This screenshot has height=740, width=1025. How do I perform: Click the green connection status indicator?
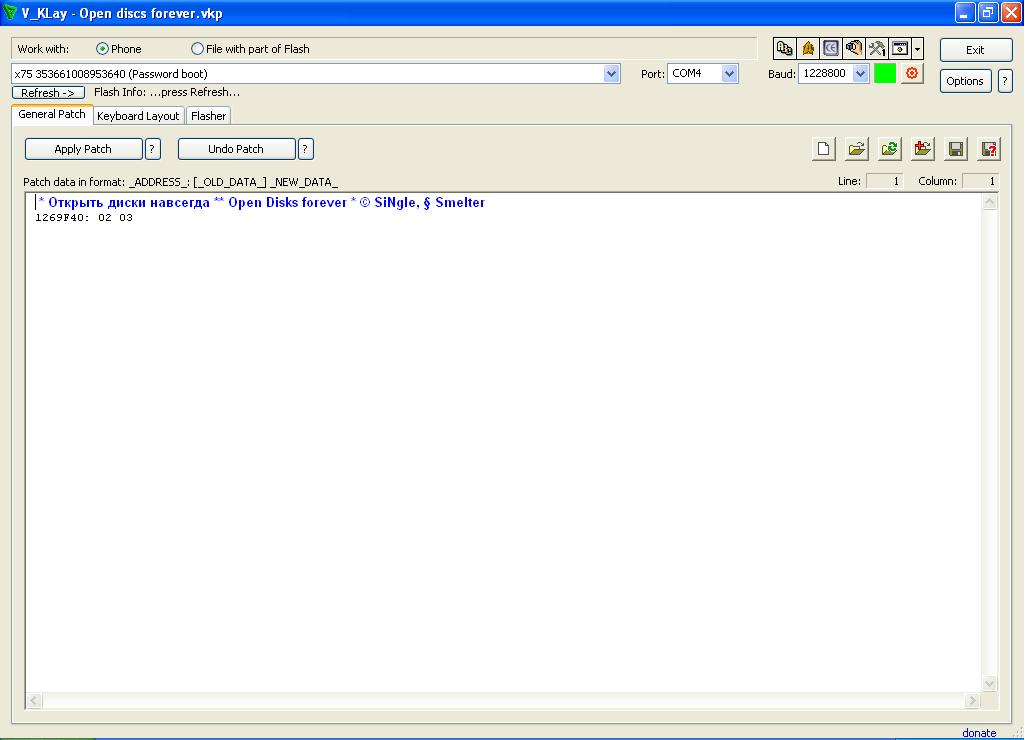pyautogui.click(x=884, y=73)
